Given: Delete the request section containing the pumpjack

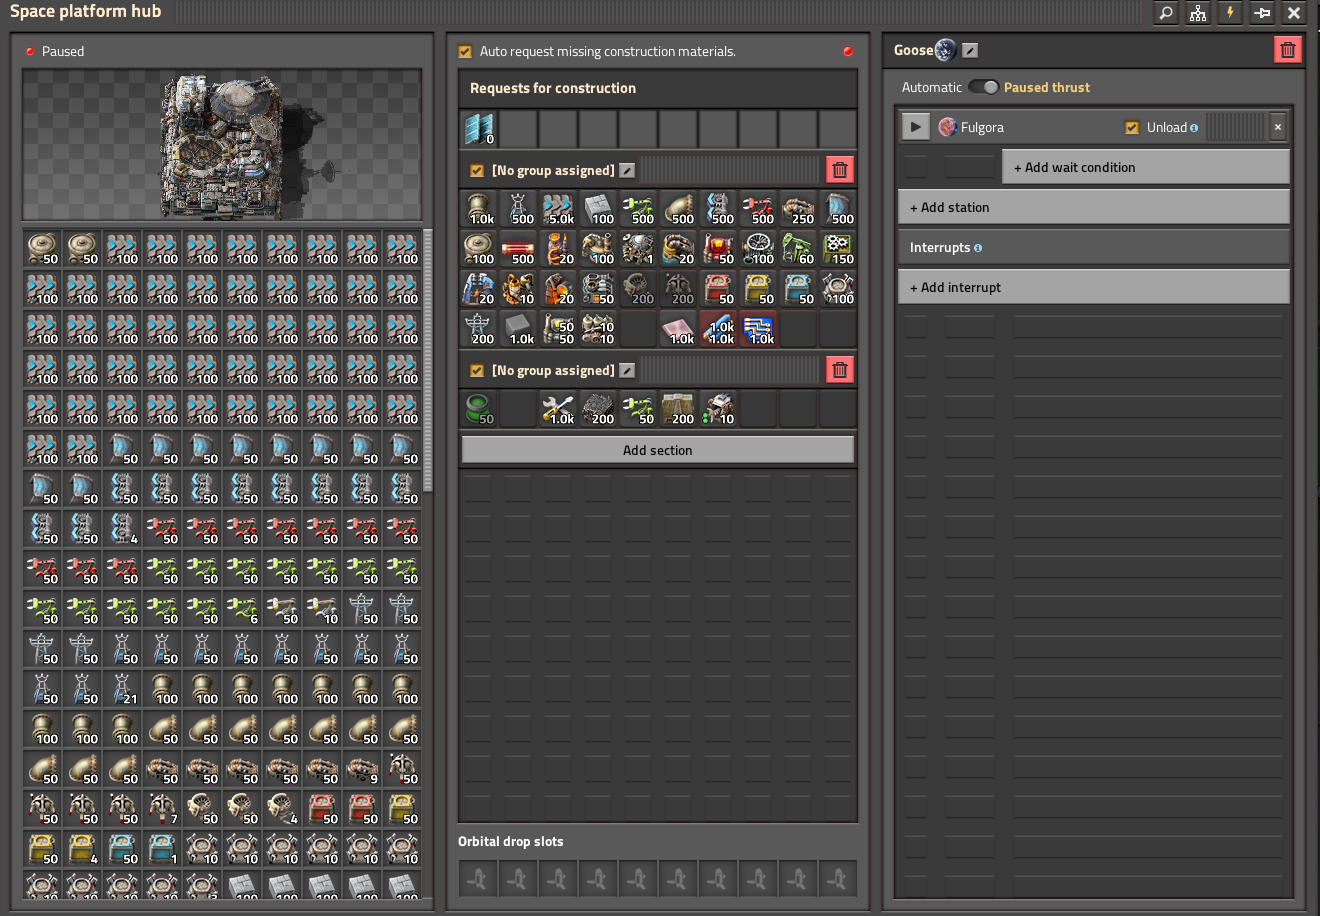Looking at the screenshot, I should pos(840,170).
